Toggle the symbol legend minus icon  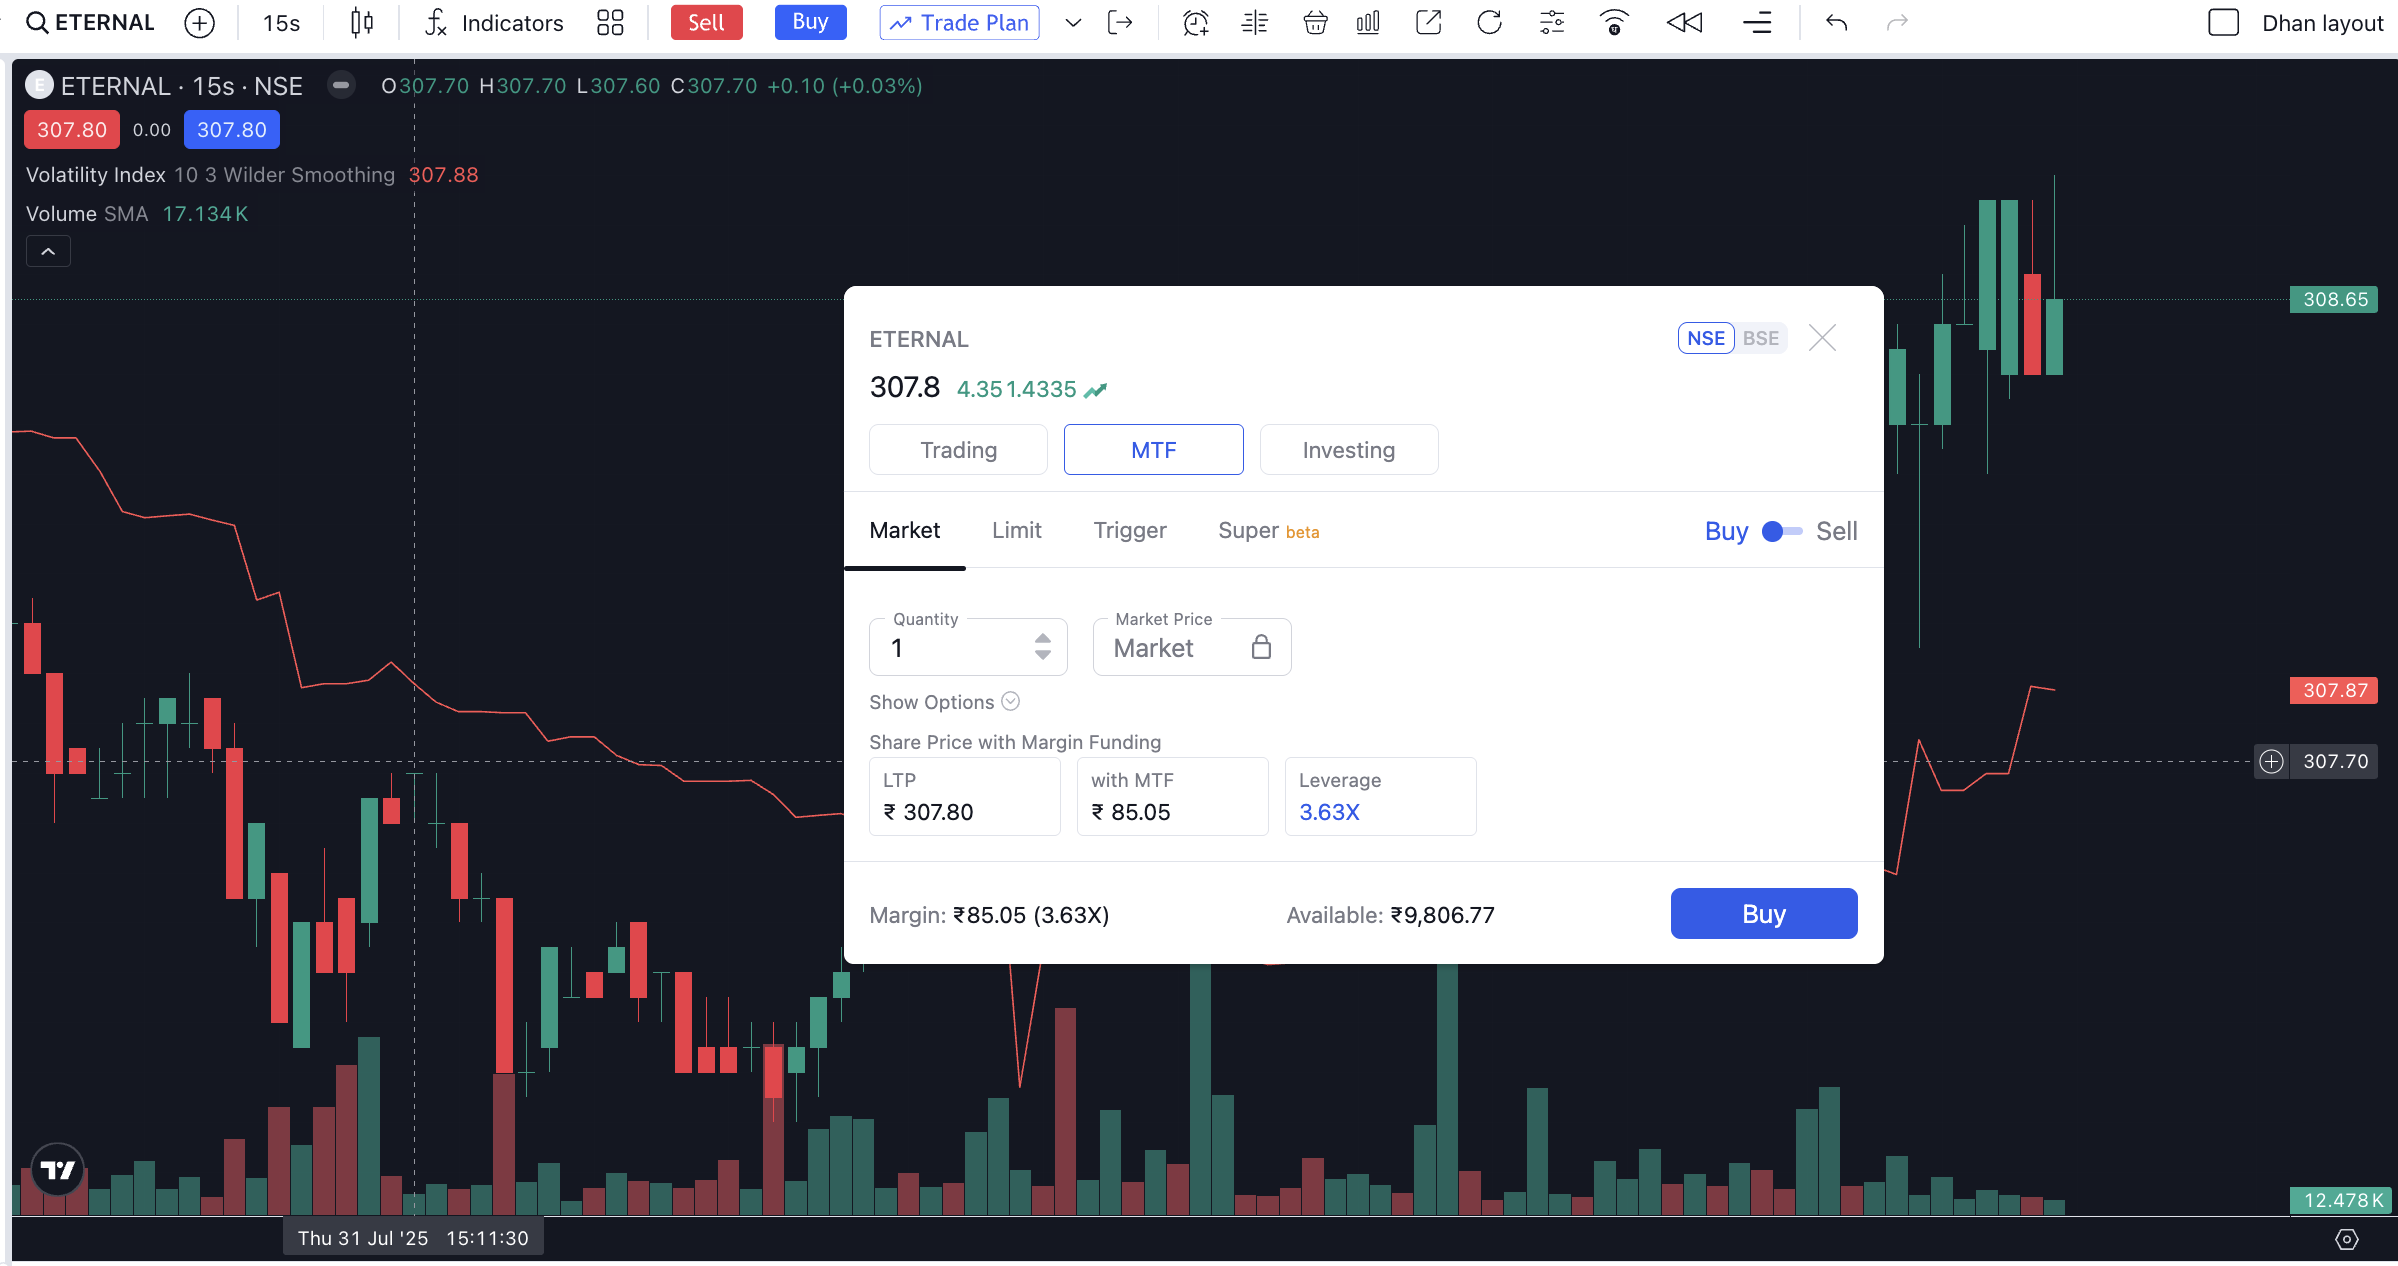coord(341,86)
